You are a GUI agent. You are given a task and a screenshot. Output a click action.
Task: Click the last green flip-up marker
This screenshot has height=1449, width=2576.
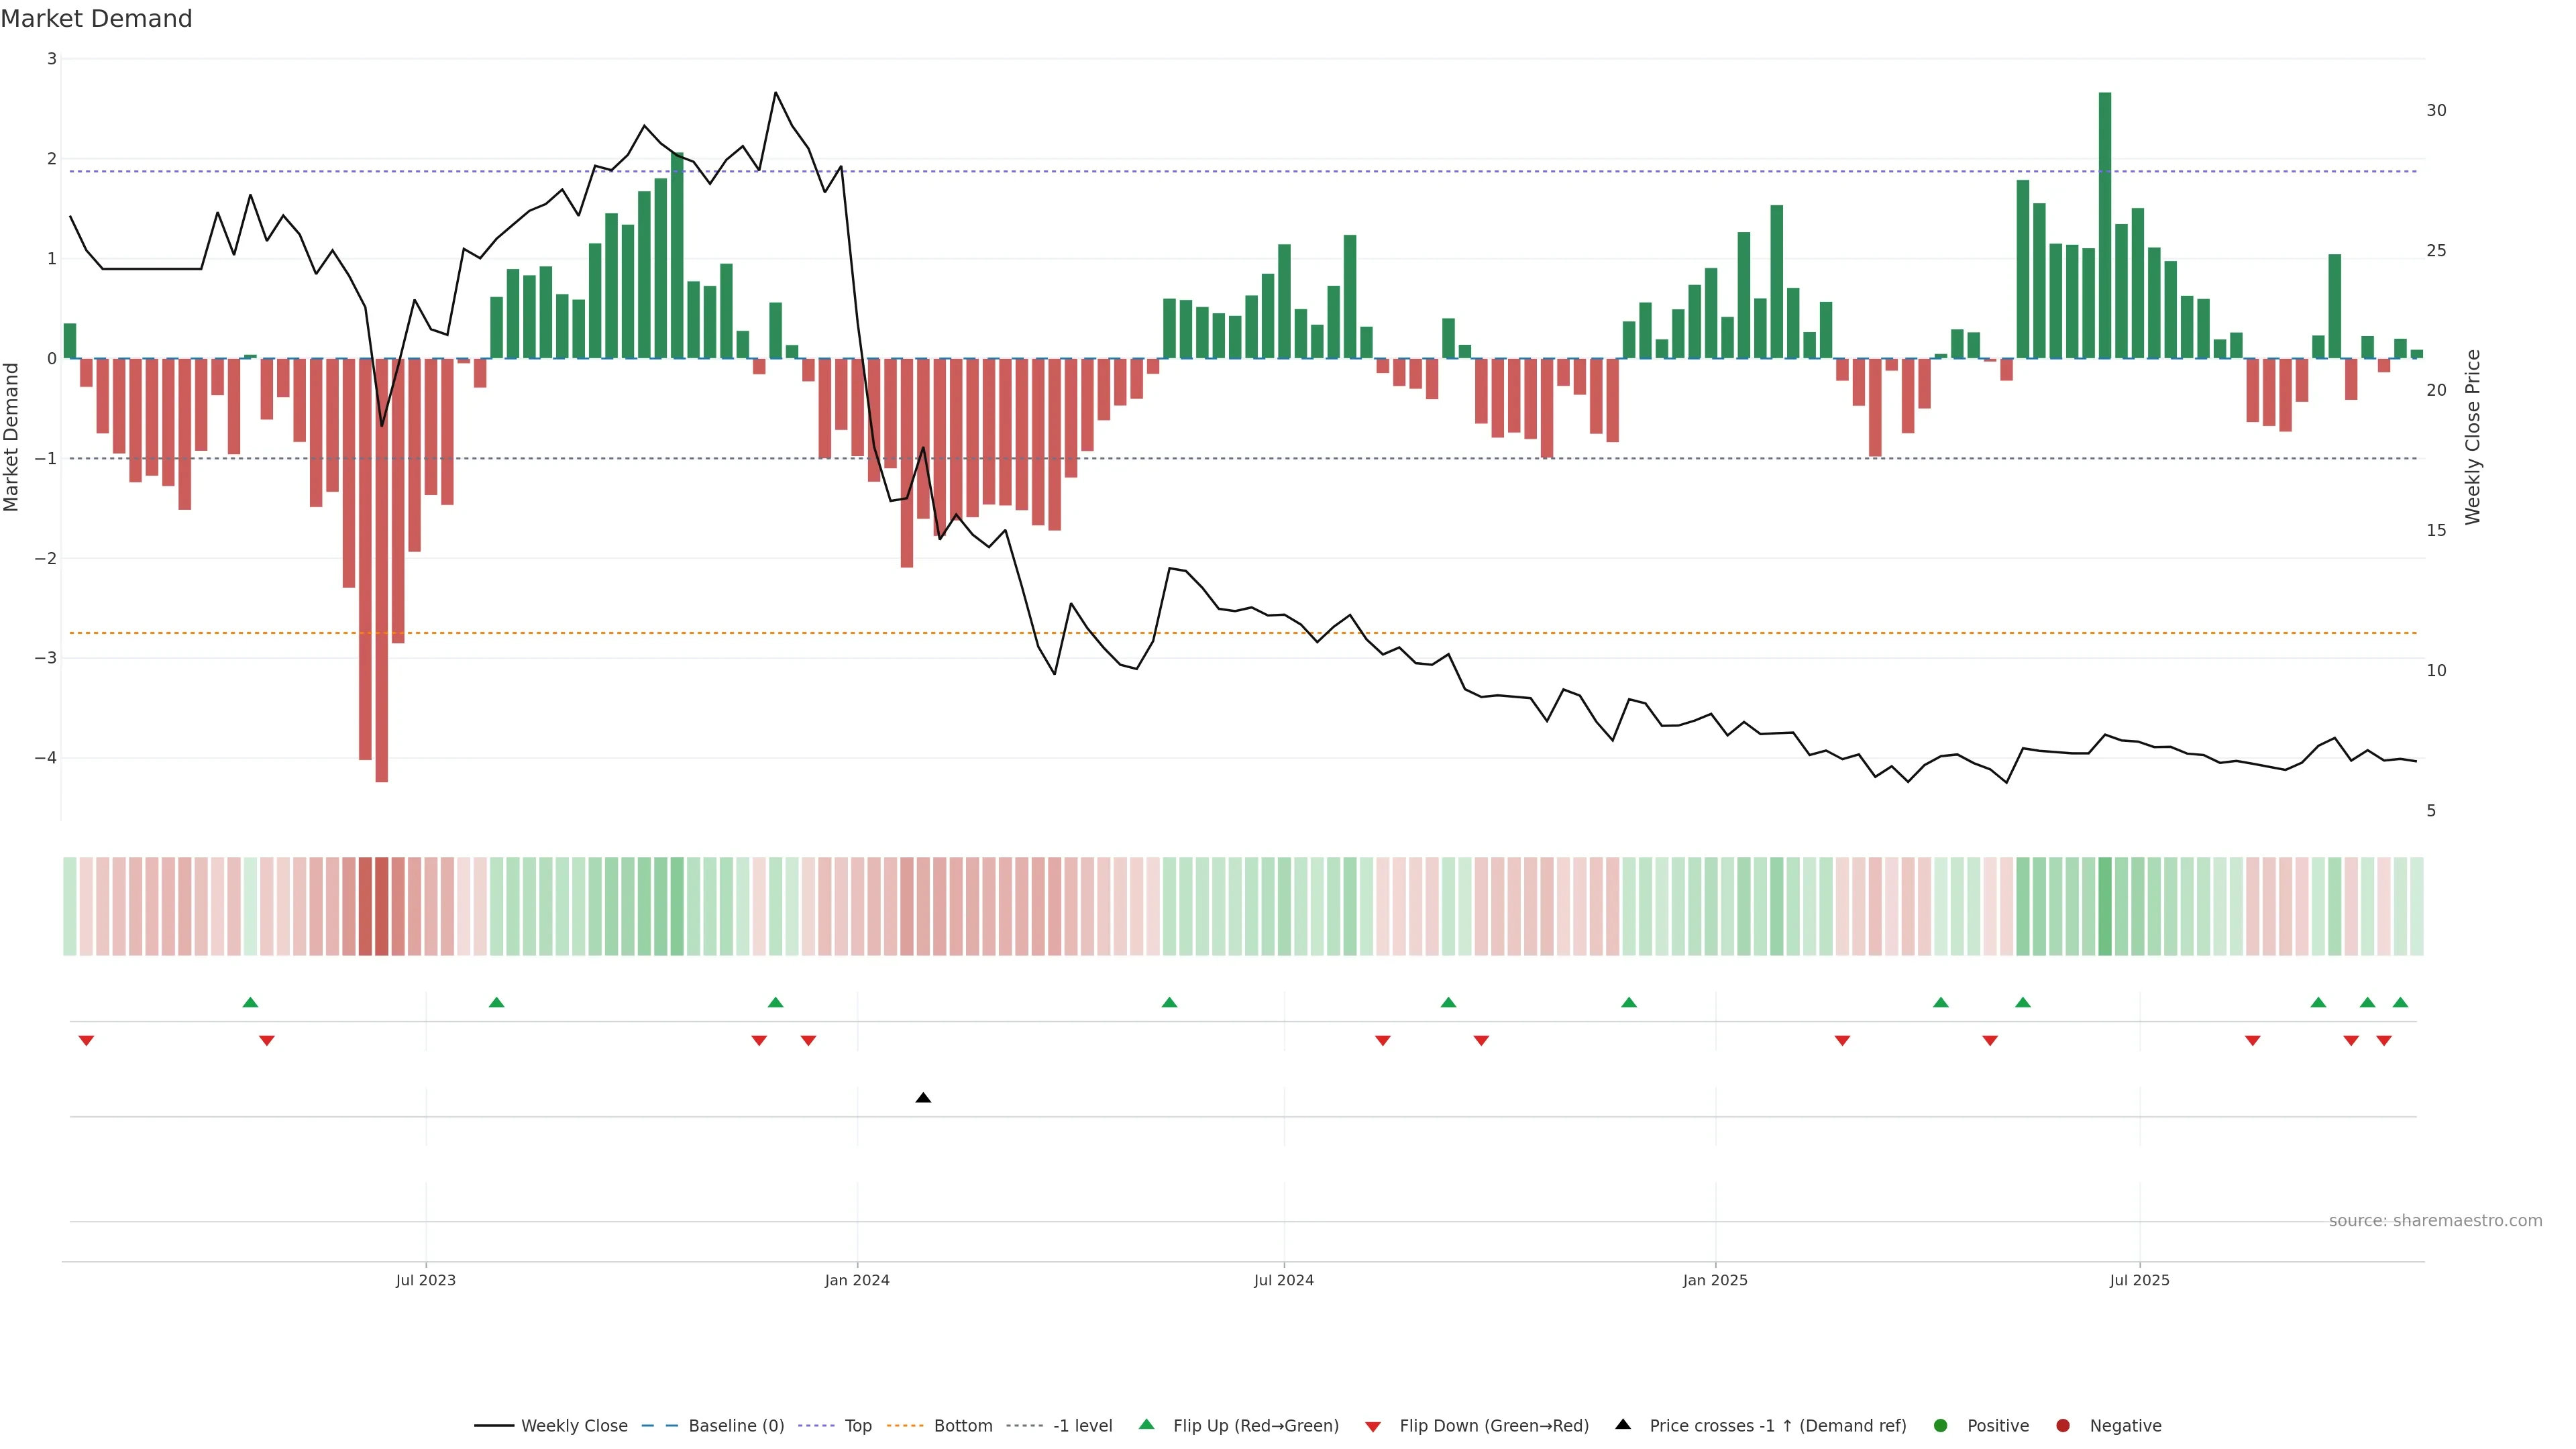pyautogui.click(x=2400, y=1002)
